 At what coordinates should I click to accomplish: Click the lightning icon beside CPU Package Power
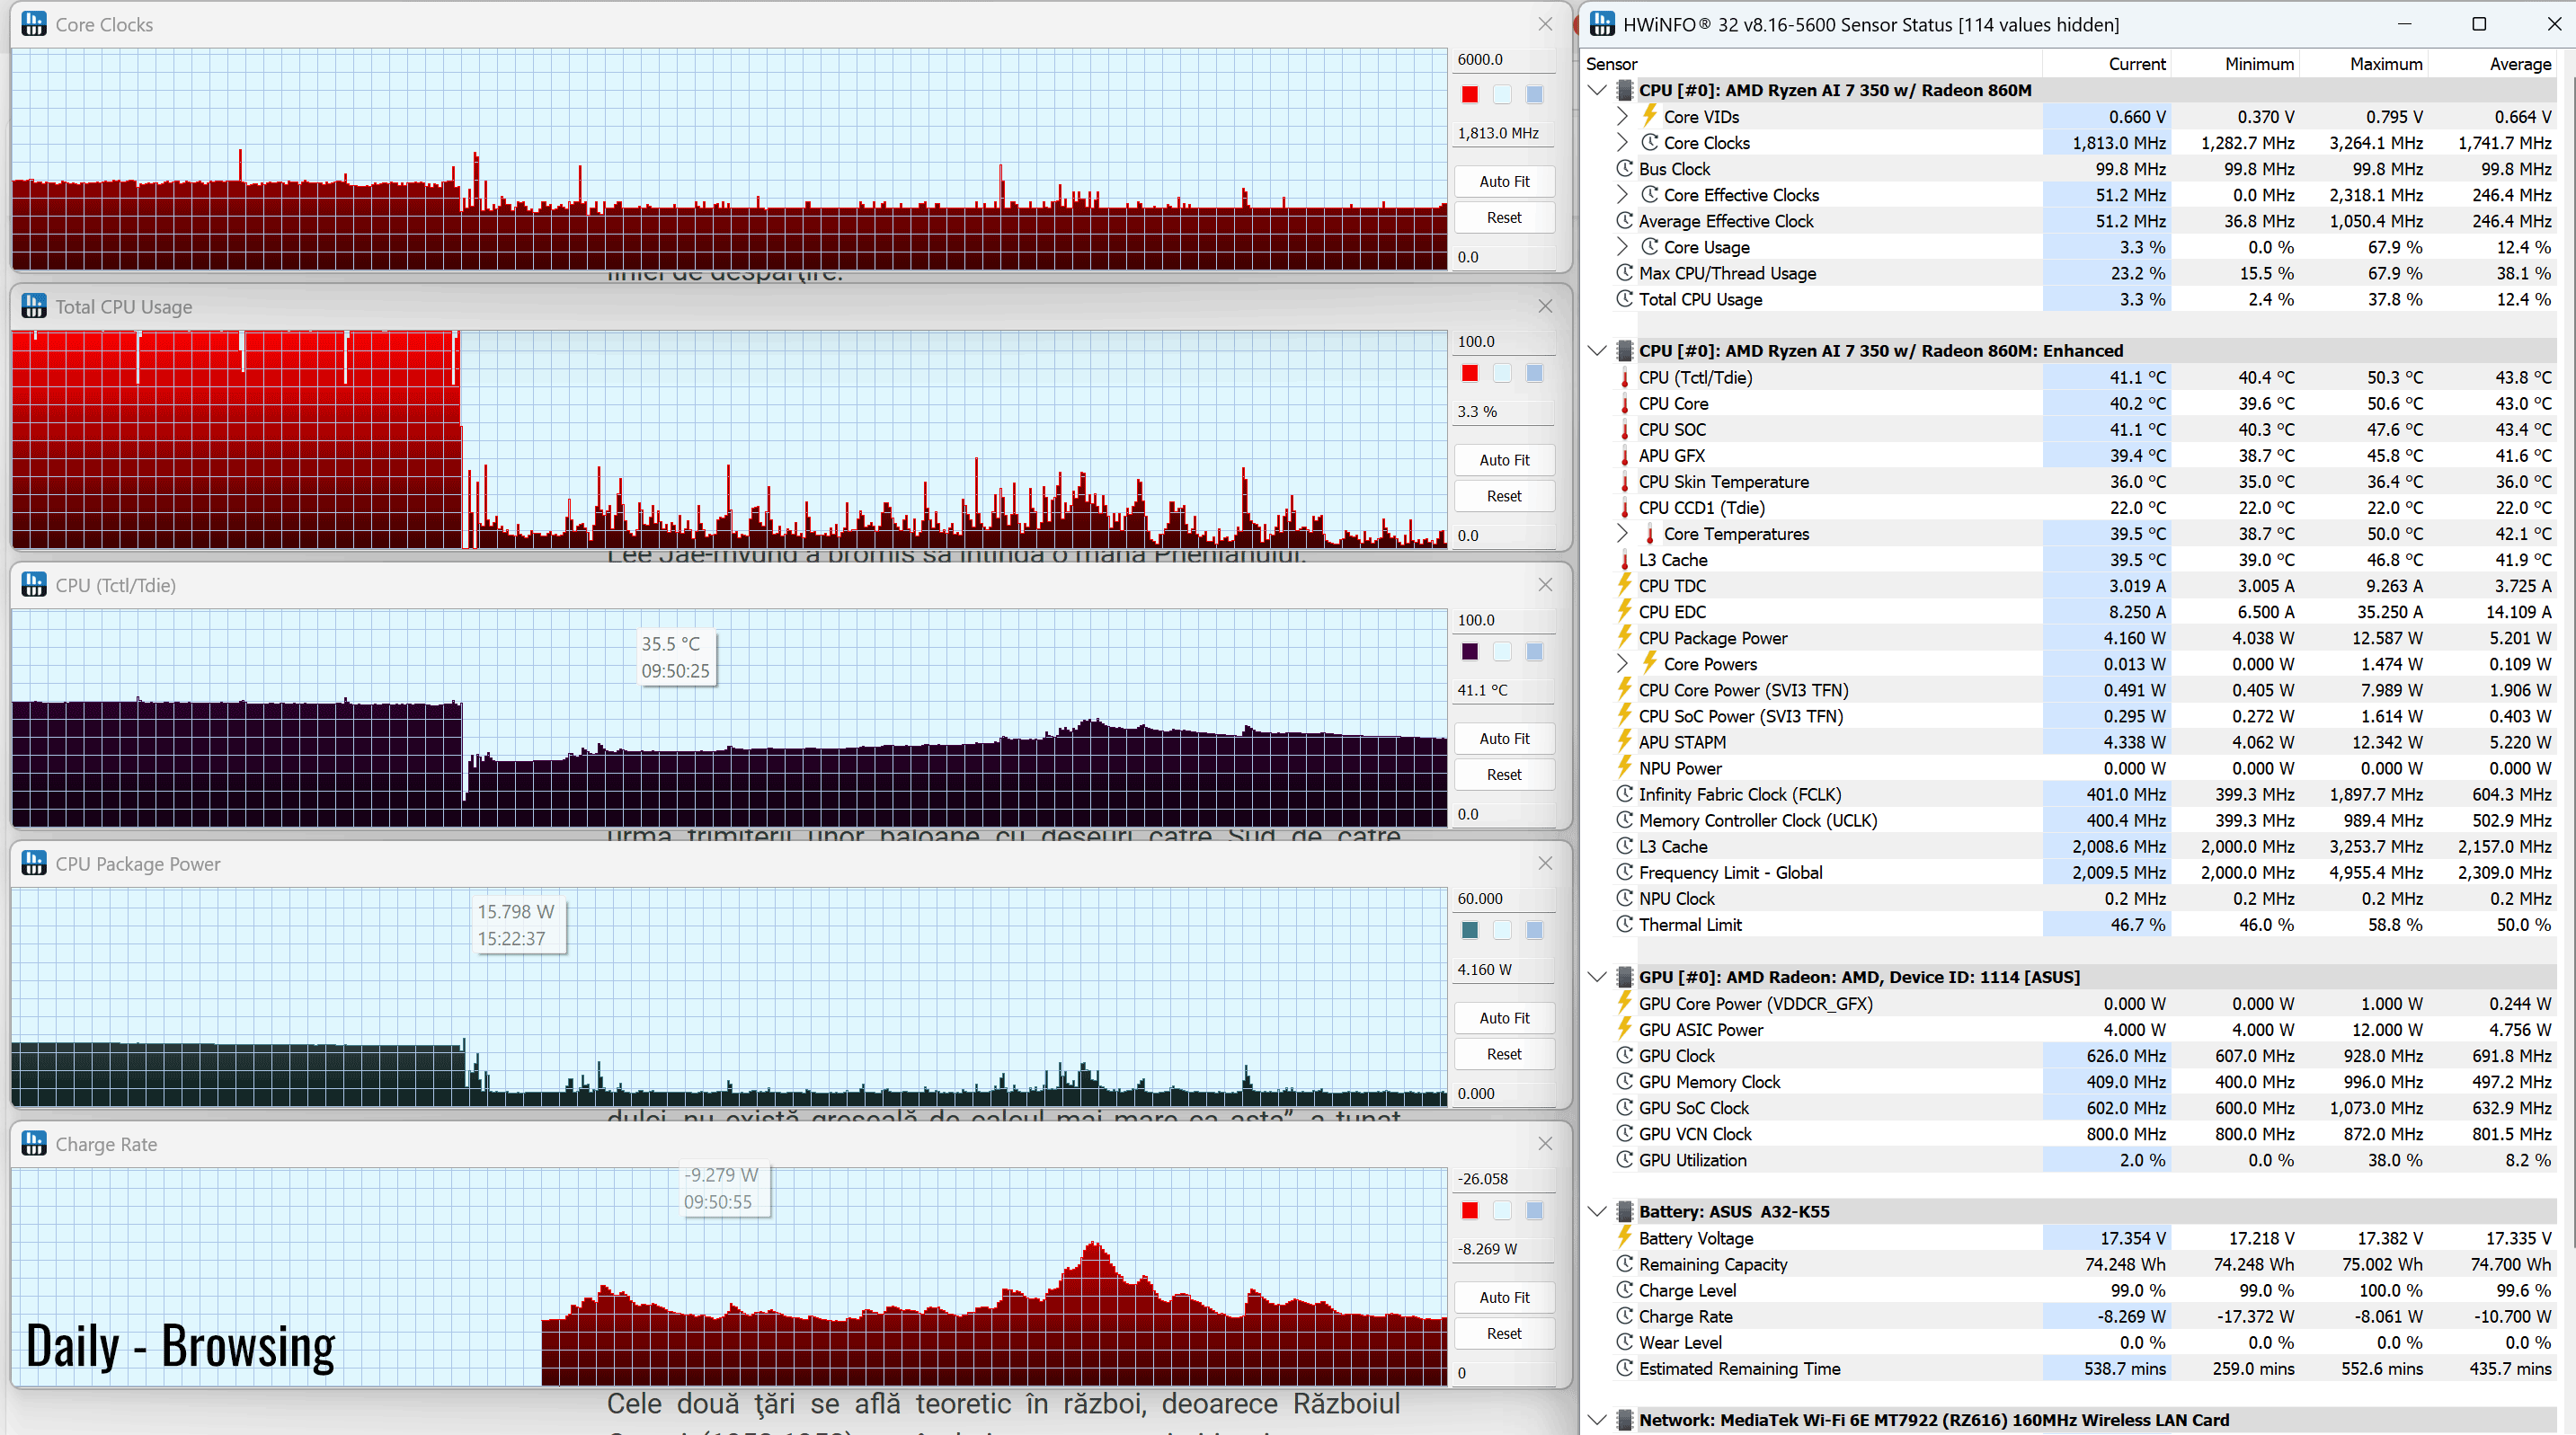1624,637
